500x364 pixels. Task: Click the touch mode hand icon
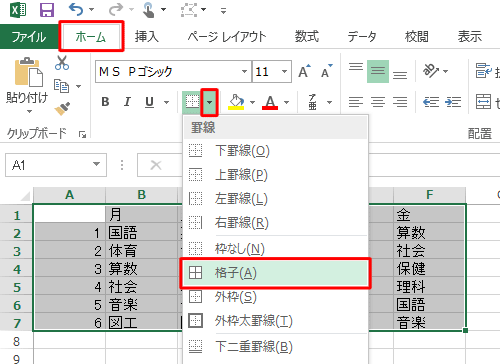point(148,10)
